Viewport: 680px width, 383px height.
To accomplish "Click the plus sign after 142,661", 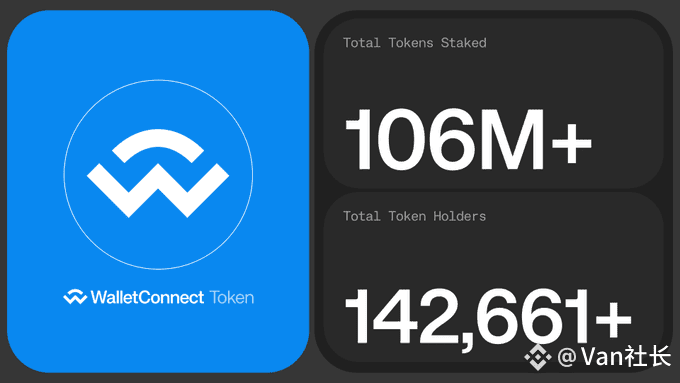I will coord(613,319).
